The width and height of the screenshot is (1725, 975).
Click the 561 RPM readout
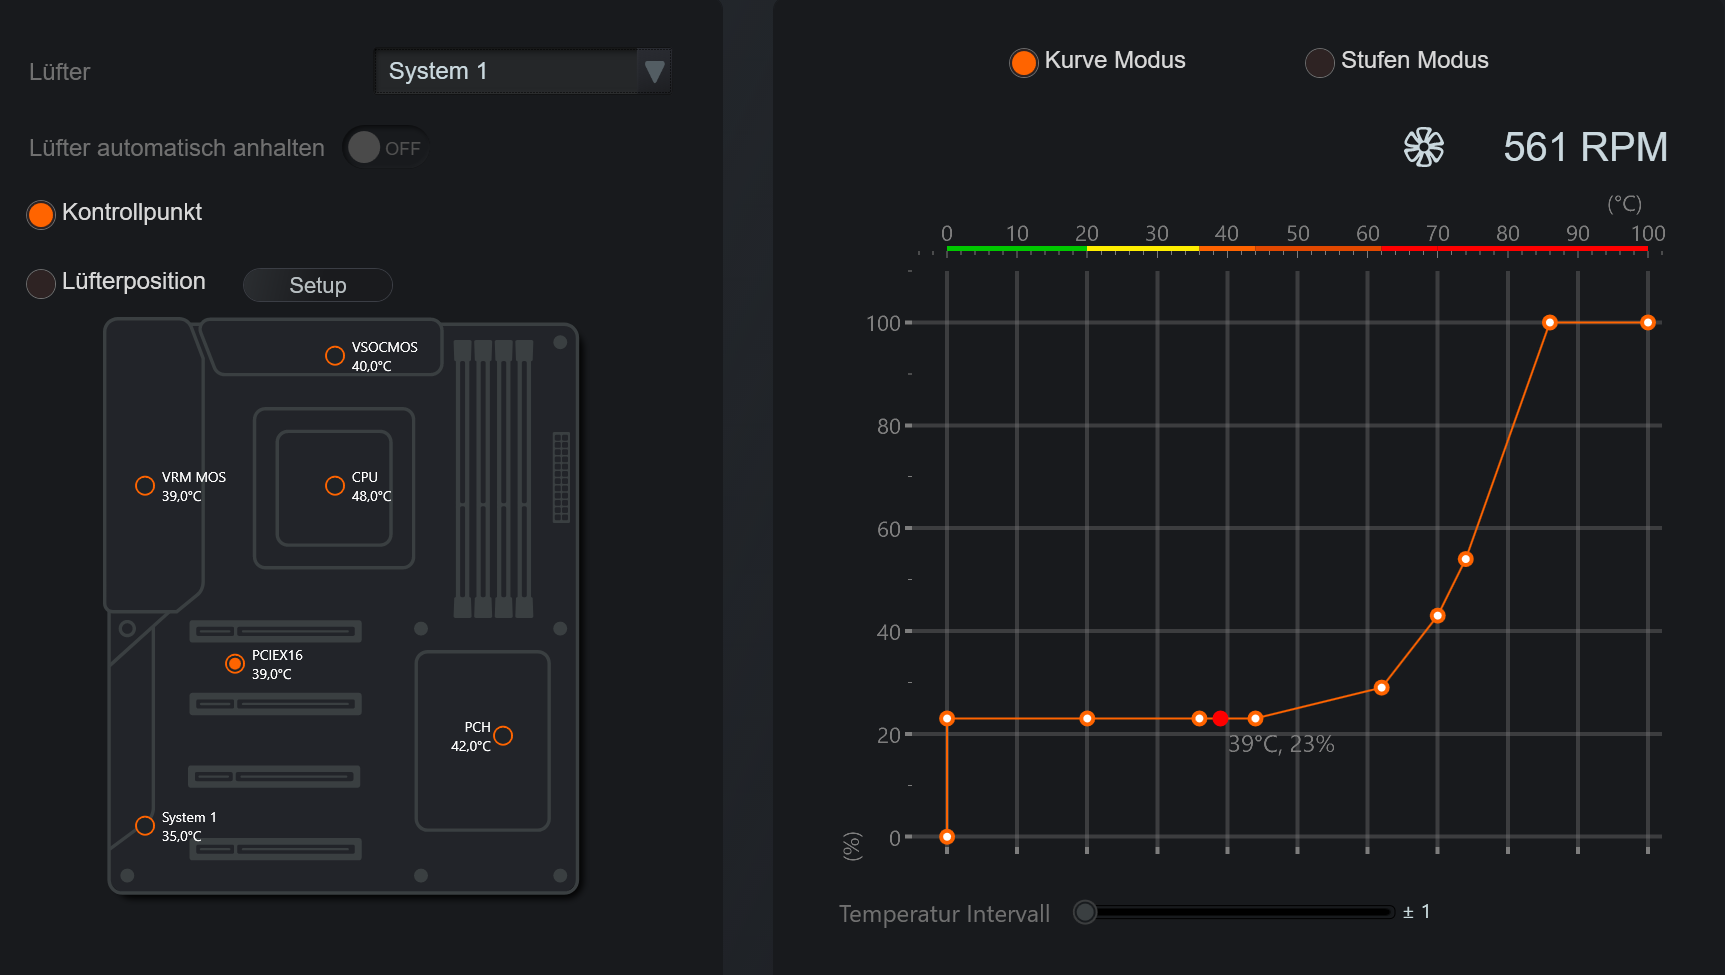[x=1585, y=147]
